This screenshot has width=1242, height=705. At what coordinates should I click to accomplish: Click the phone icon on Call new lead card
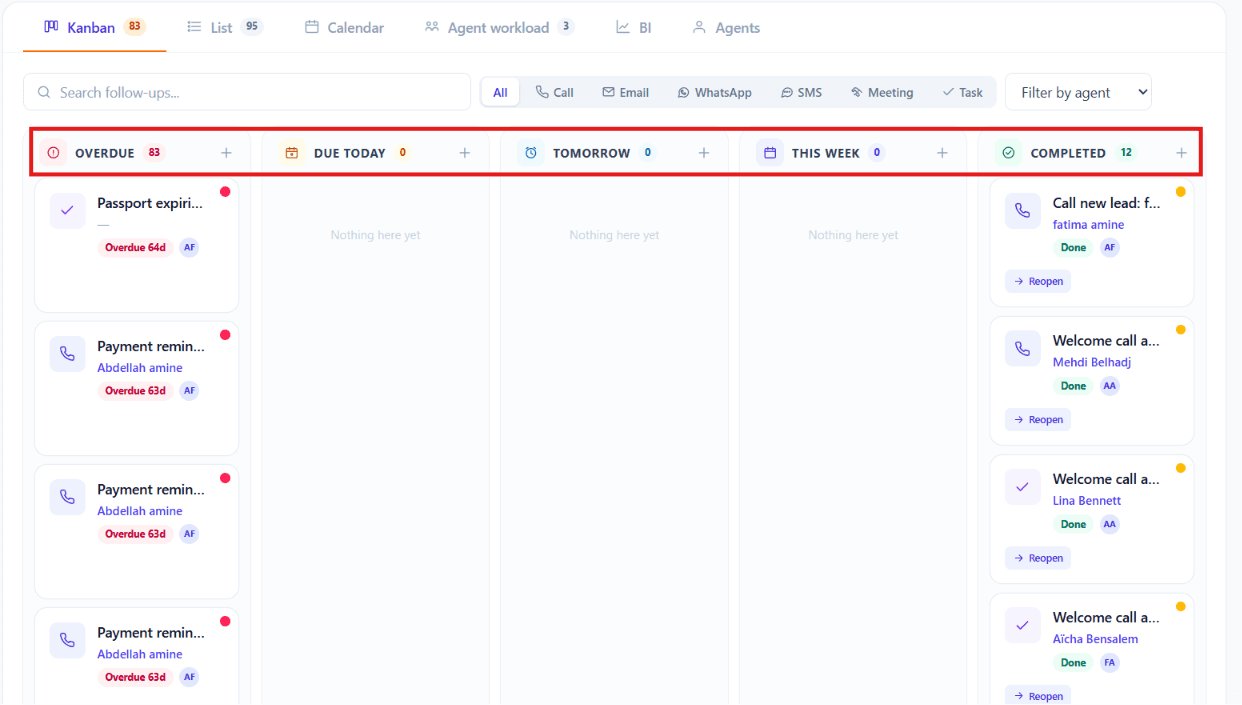pyautogui.click(x=1022, y=211)
